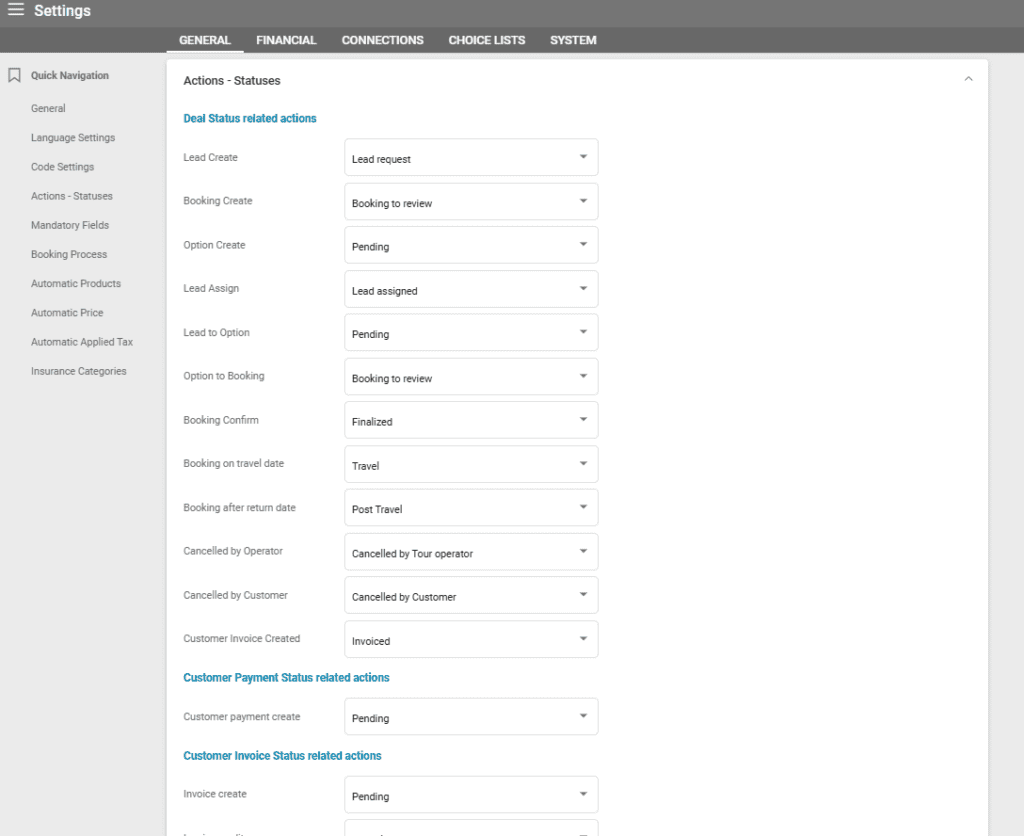1024x836 pixels.
Task: Navigate to Mandatory Fields section
Action: pos(70,225)
